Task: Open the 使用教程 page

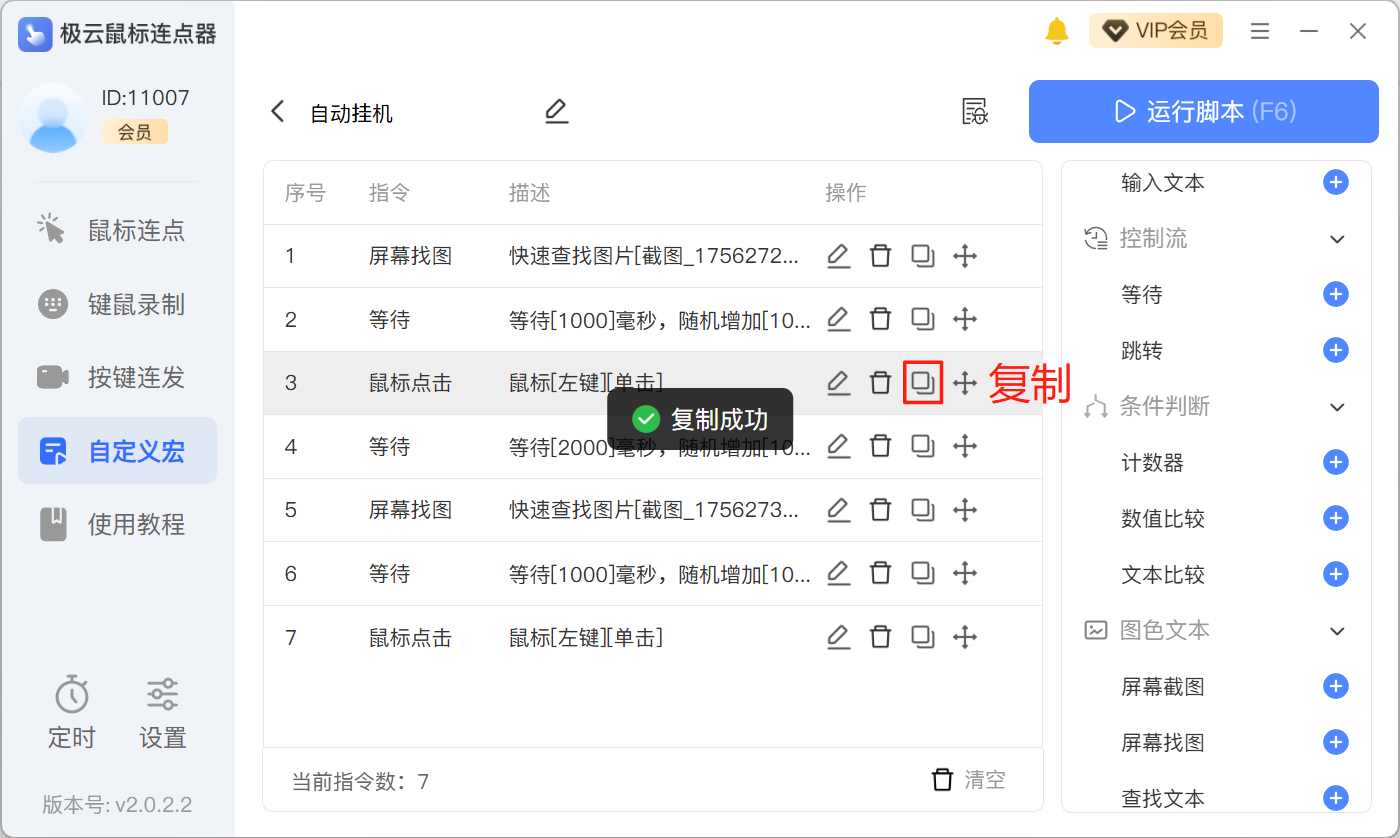Action: tap(117, 524)
